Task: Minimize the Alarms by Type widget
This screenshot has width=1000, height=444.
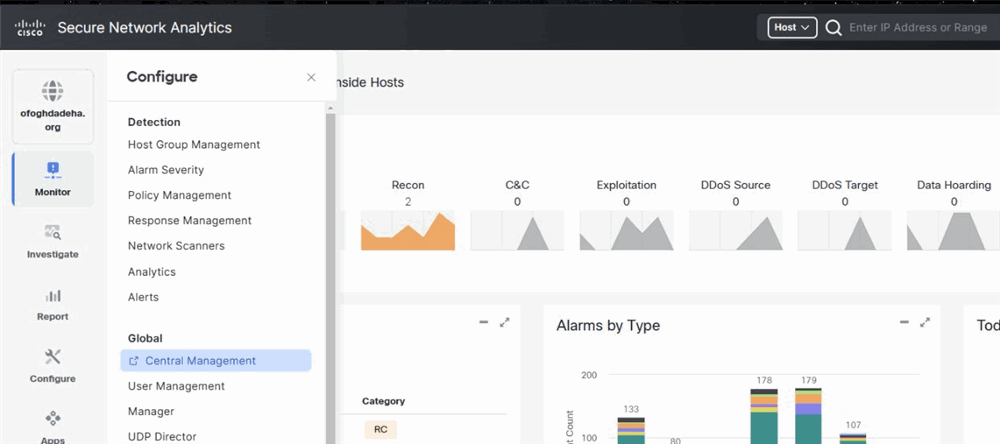Action: (x=903, y=322)
